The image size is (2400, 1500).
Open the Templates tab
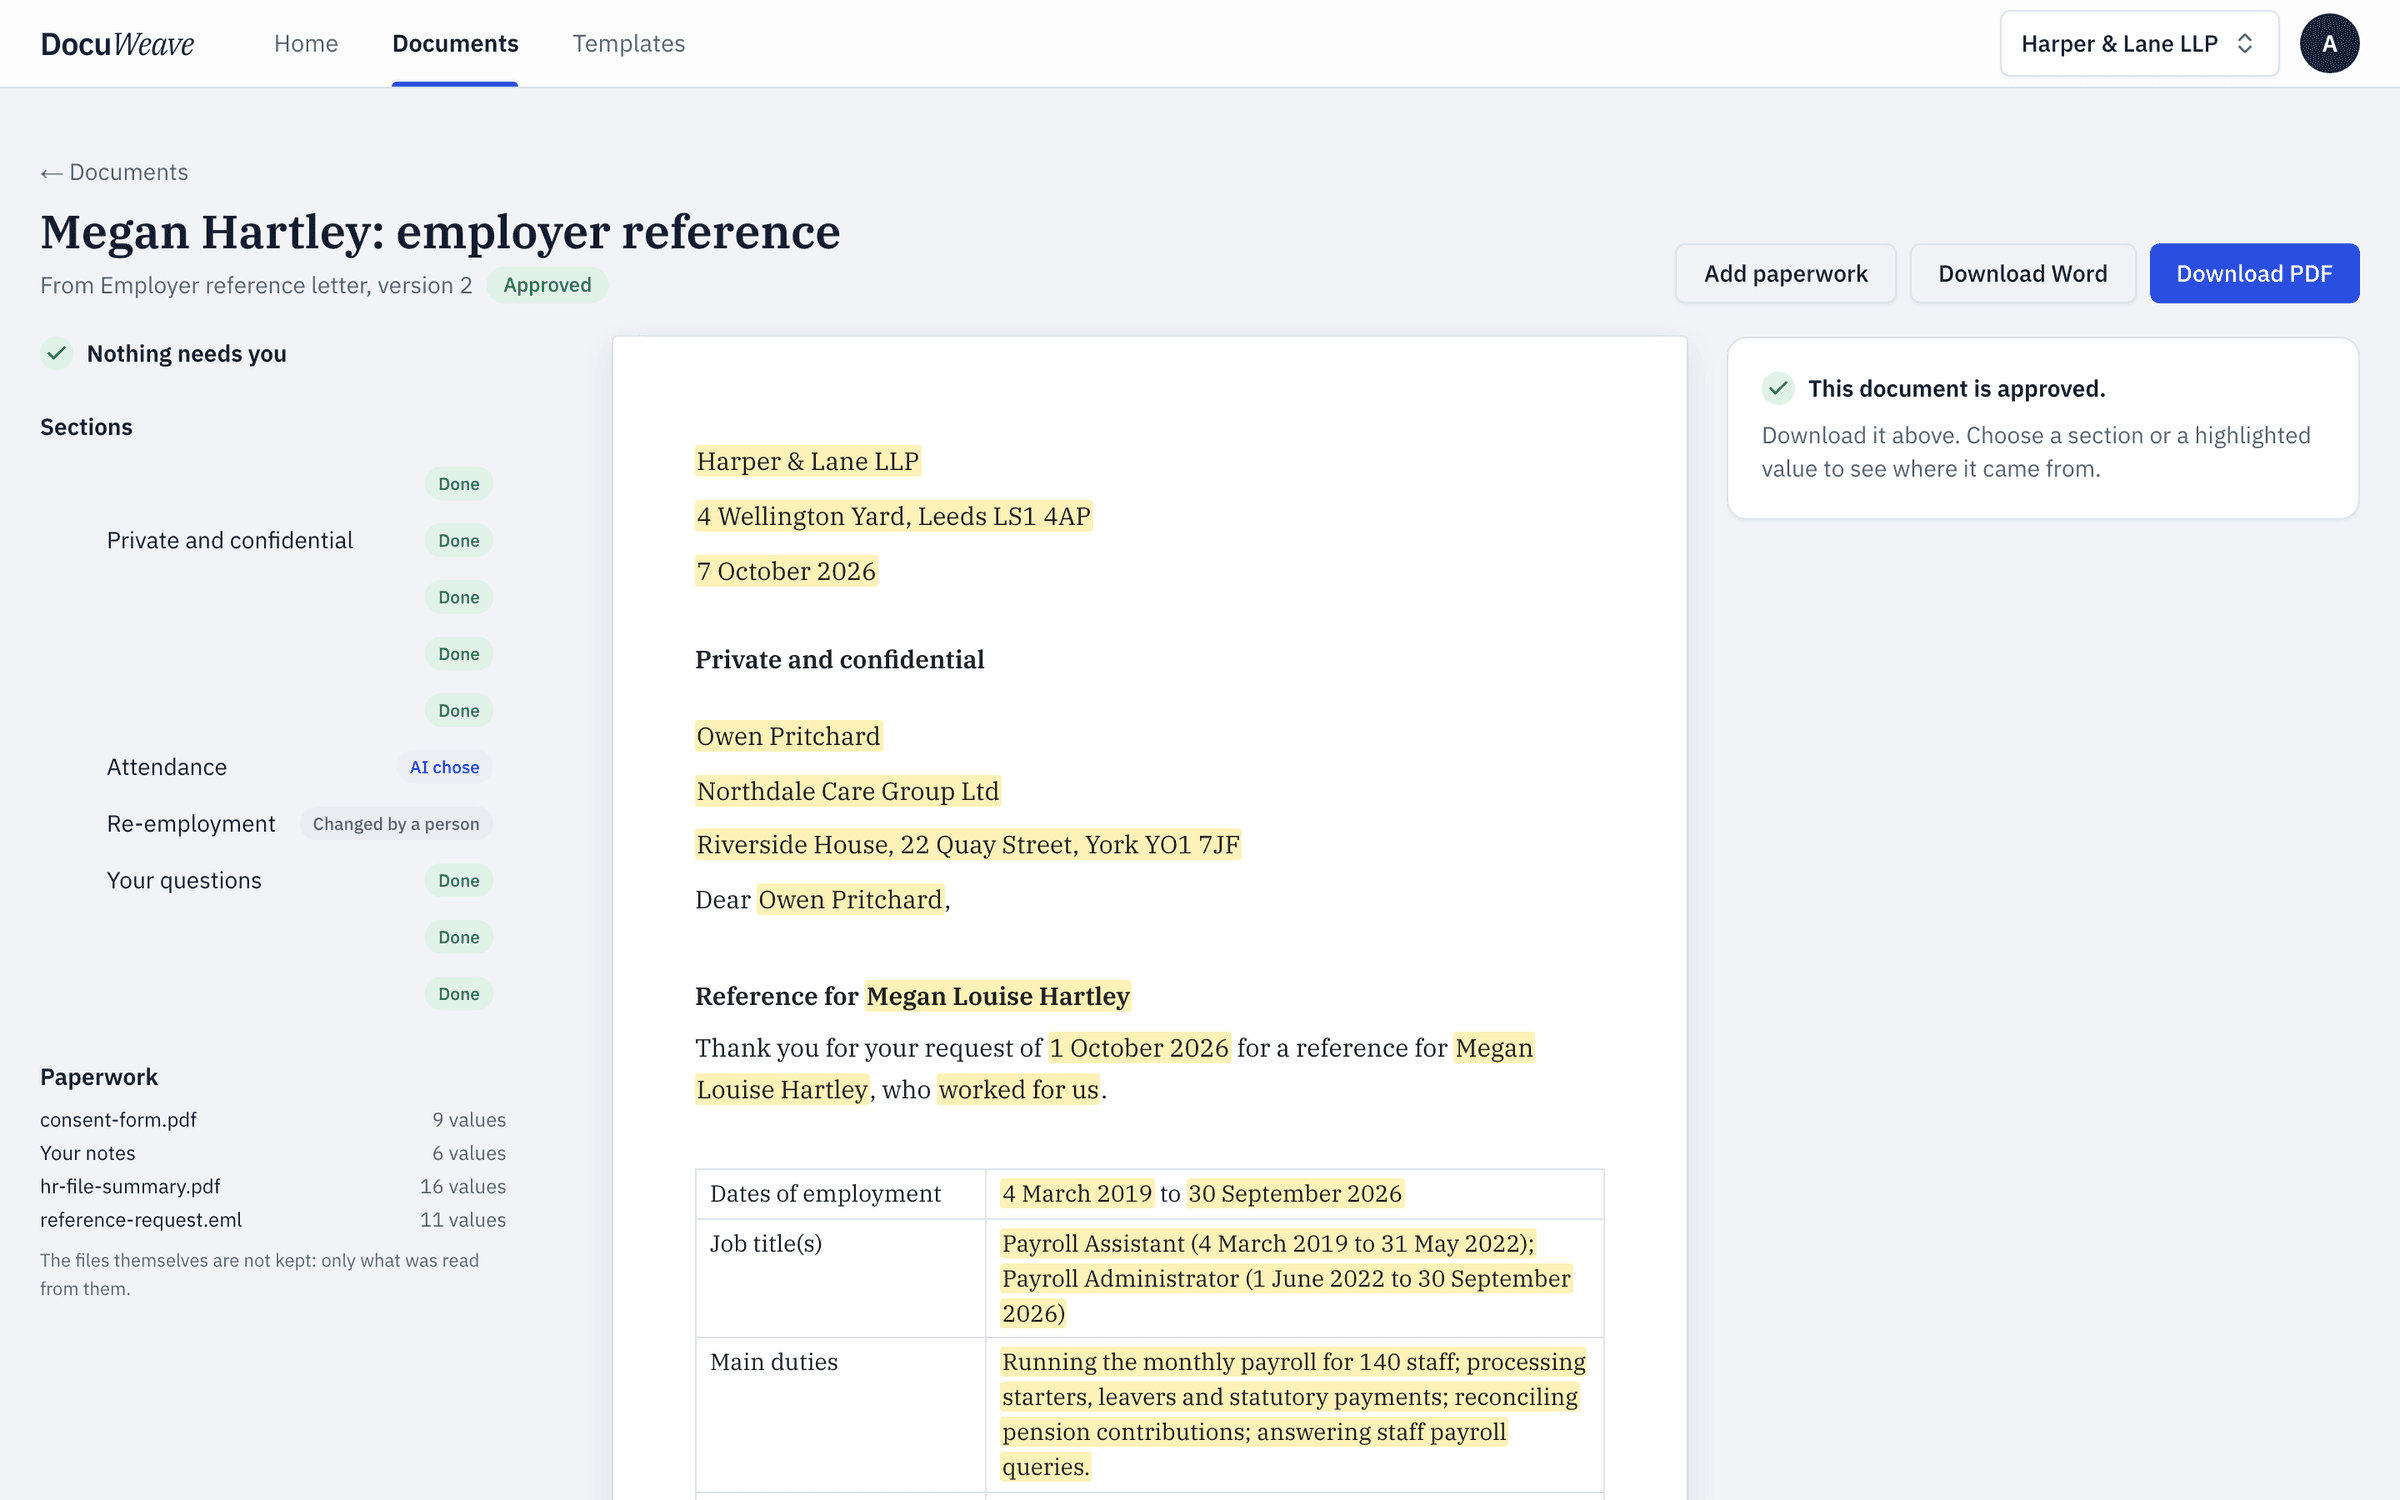pos(628,44)
